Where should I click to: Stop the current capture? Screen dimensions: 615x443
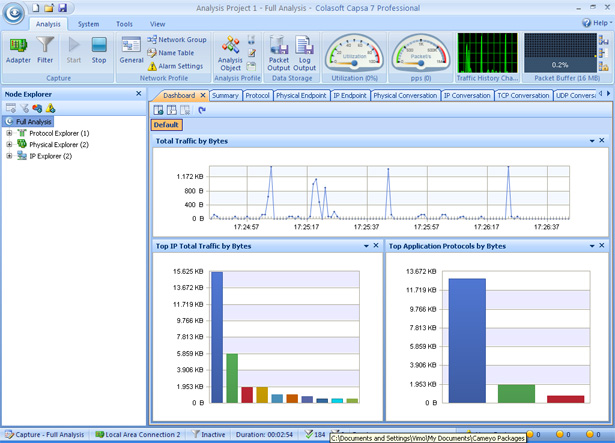(99, 50)
